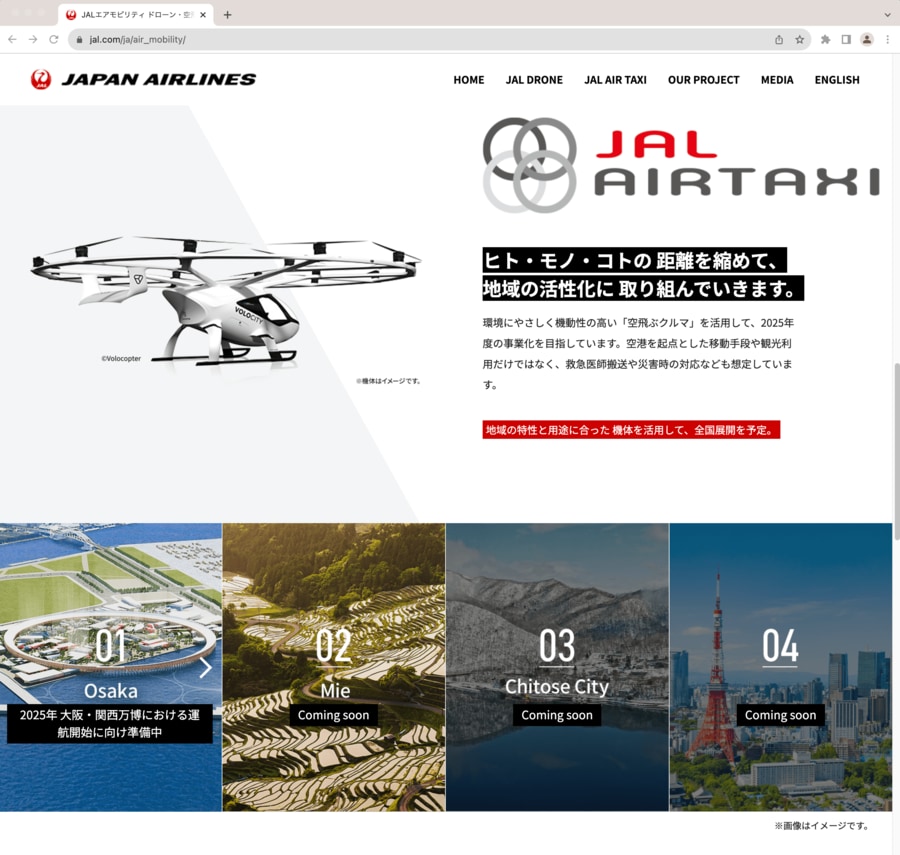Open the browser extensions puzzle icon

(826, 39)
